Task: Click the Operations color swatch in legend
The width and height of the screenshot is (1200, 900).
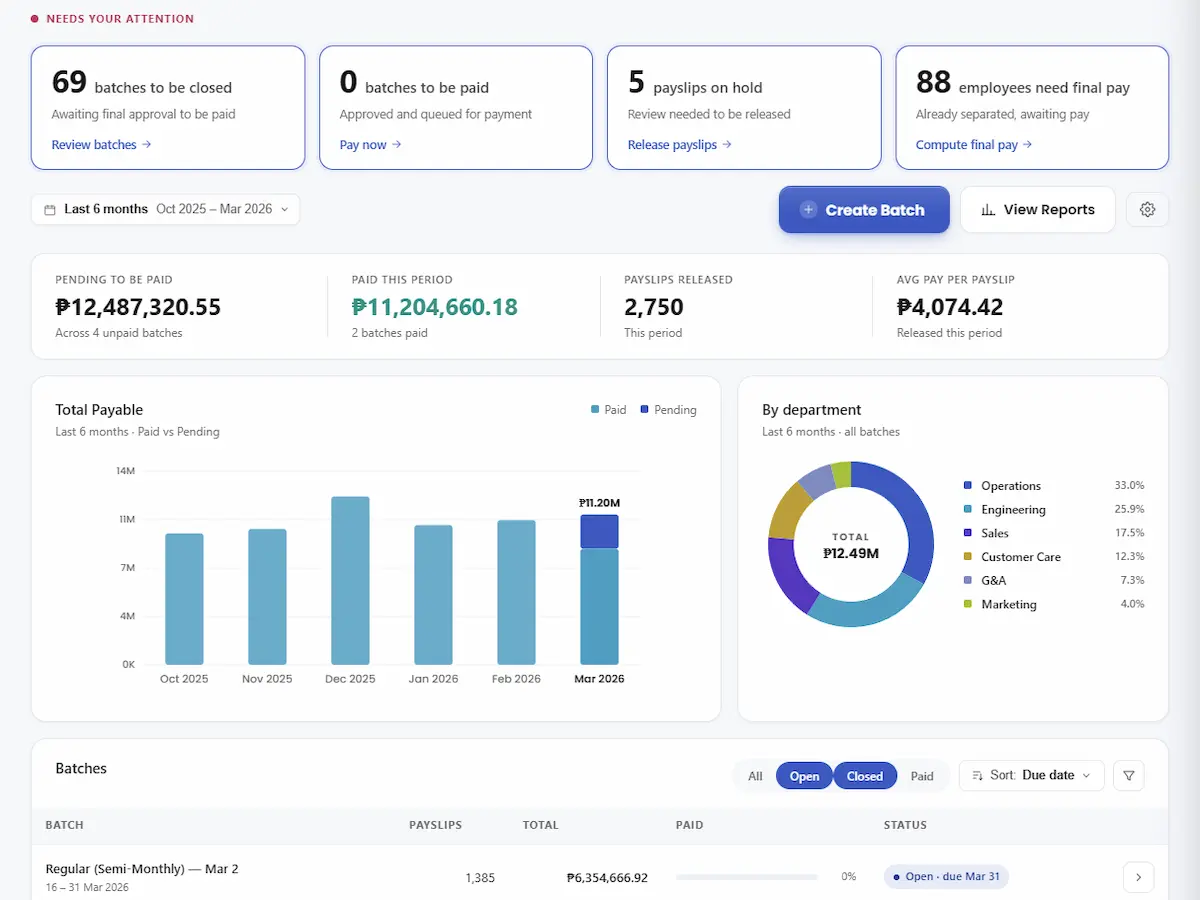Action: coord(967,485)
